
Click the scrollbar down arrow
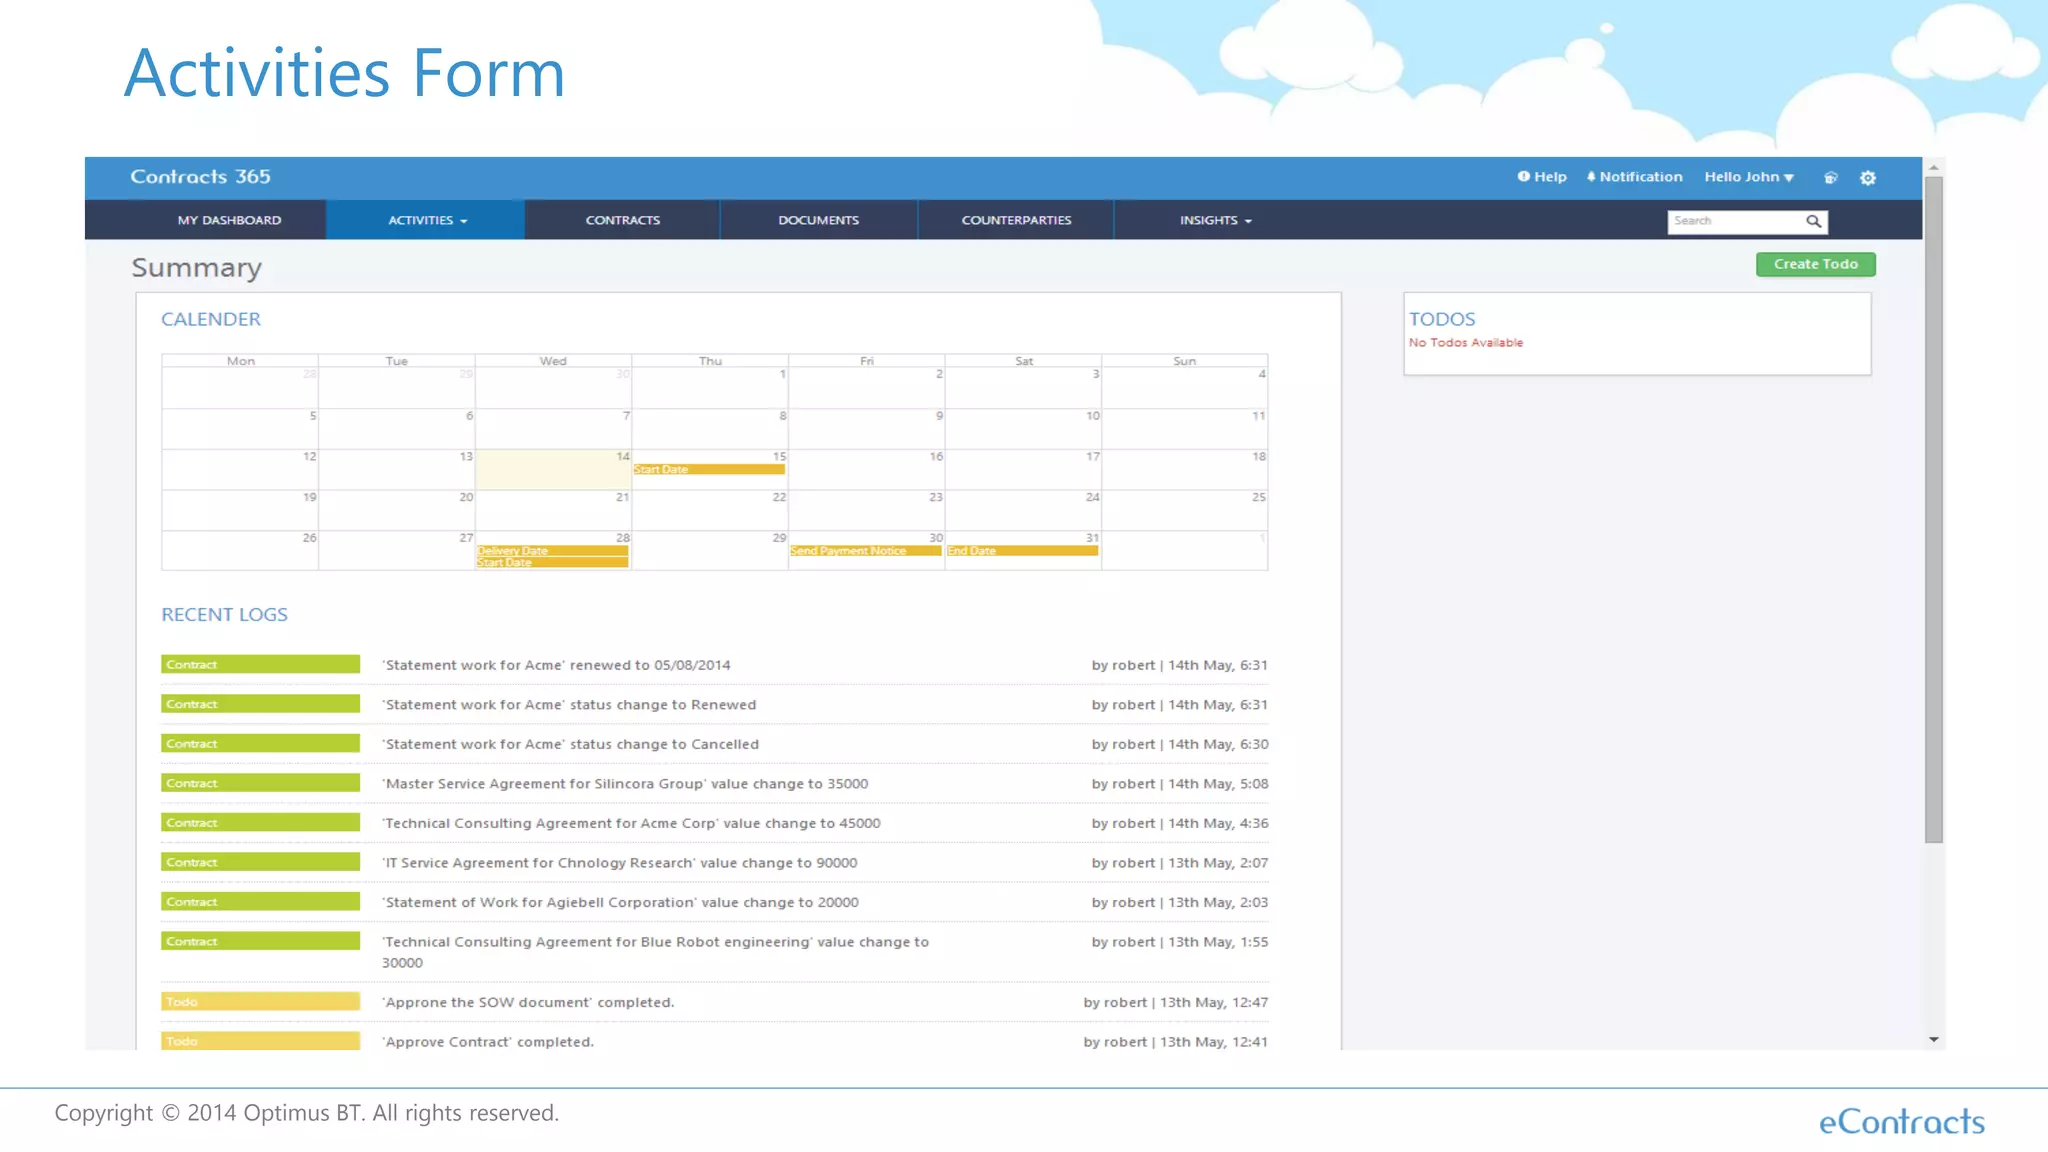[1934, 1040]
